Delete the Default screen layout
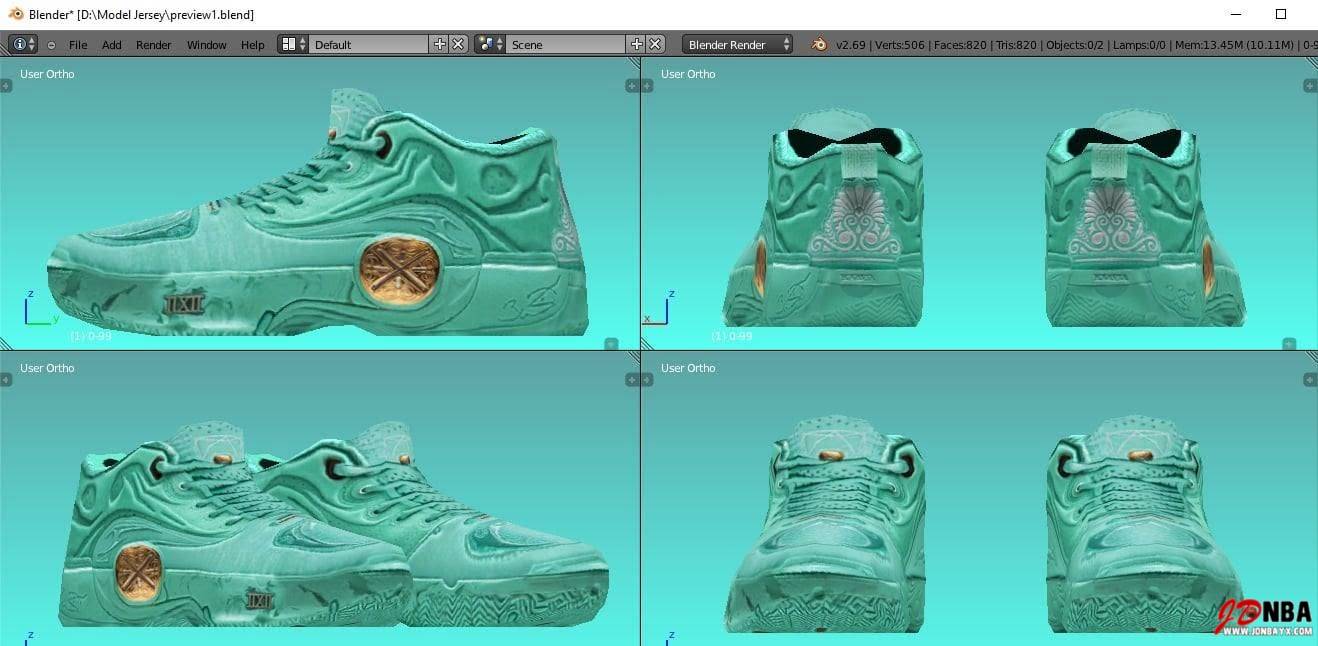This screenshot has height=646, width=1318. pos(458,44)
